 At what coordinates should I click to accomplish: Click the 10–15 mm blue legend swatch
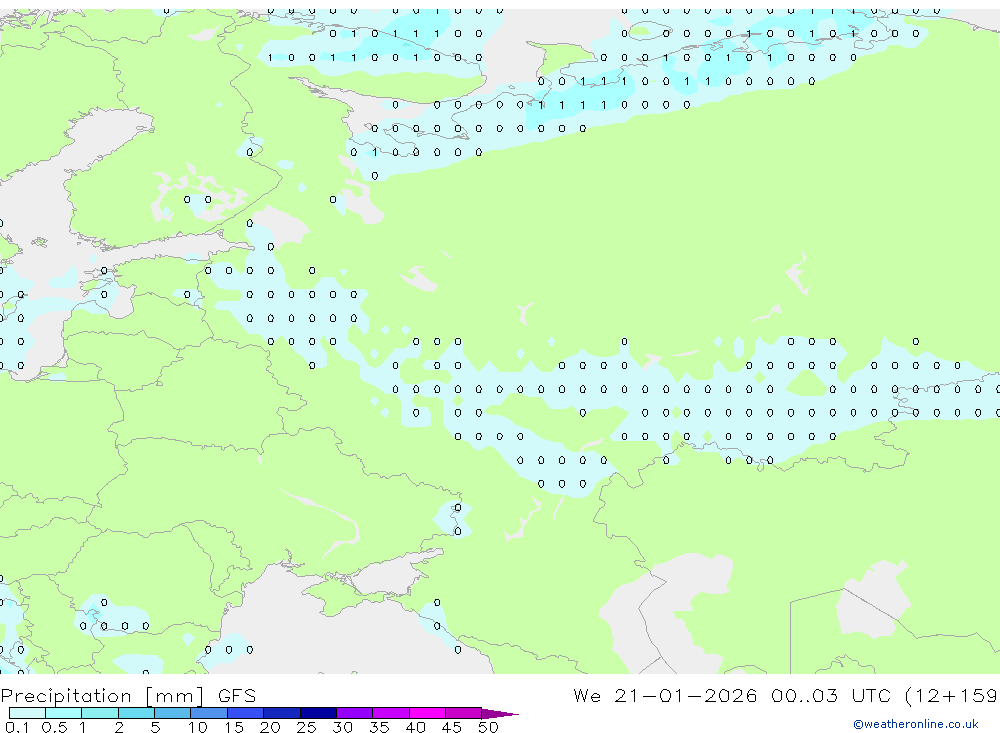click(x=209, y=713)
